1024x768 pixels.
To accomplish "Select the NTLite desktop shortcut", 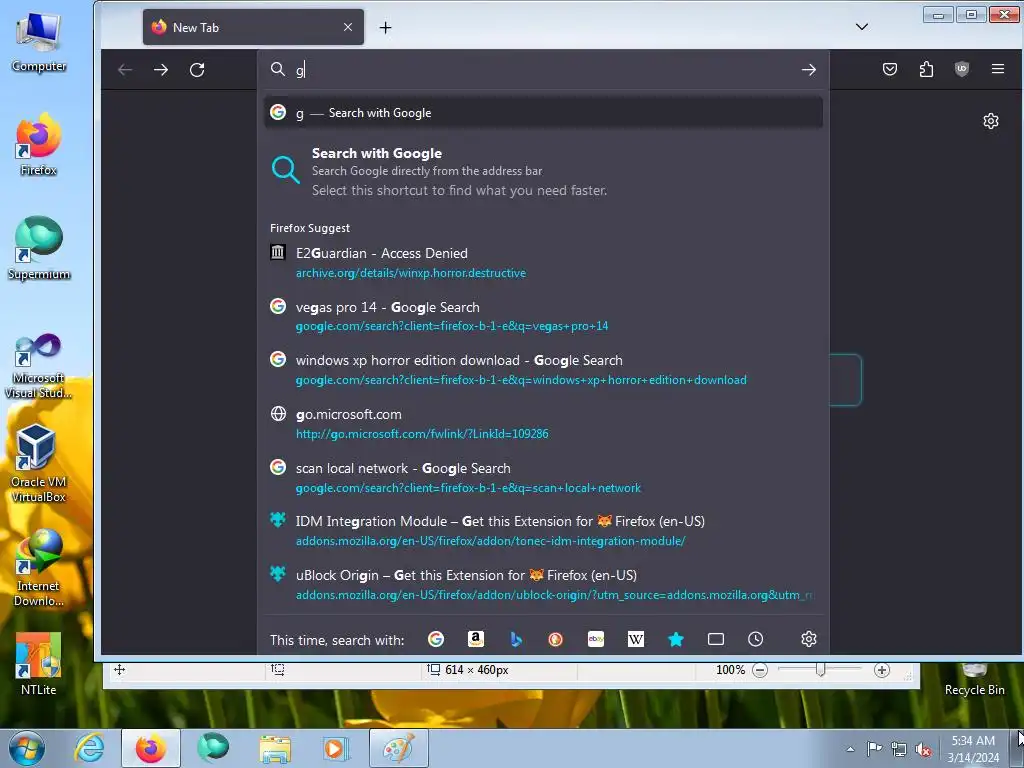I will click(39, 664).
